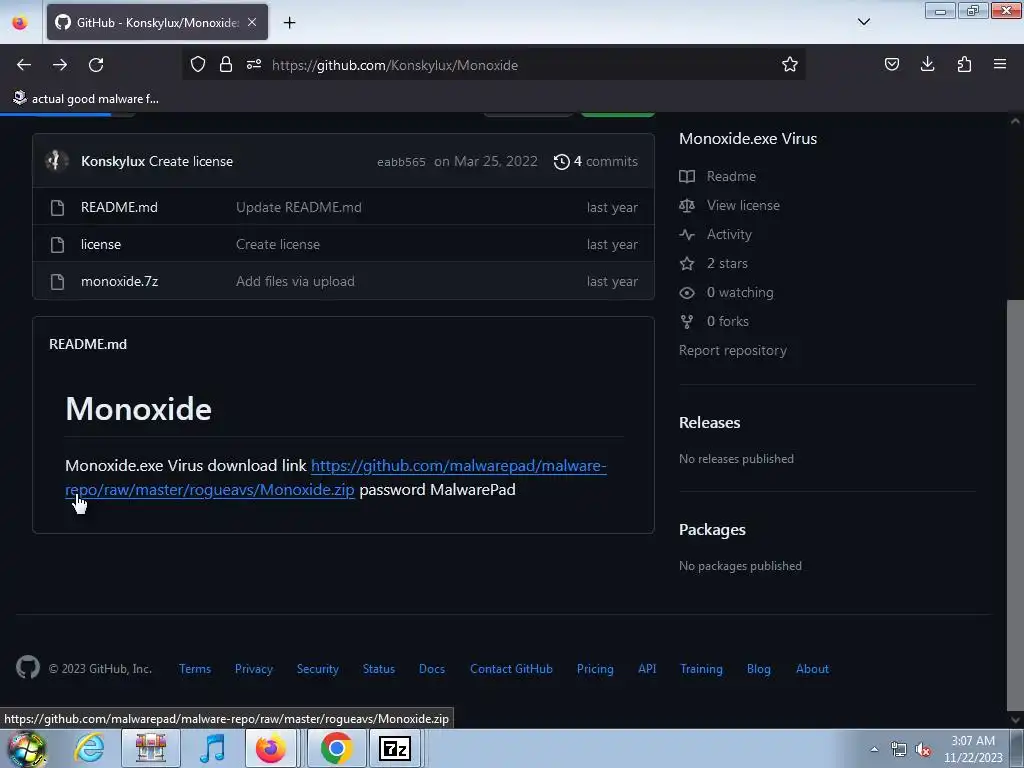Expand the list all tabs chevron
The width and height of the screenshot is (1024, 768).
click(x=863, y=22)
